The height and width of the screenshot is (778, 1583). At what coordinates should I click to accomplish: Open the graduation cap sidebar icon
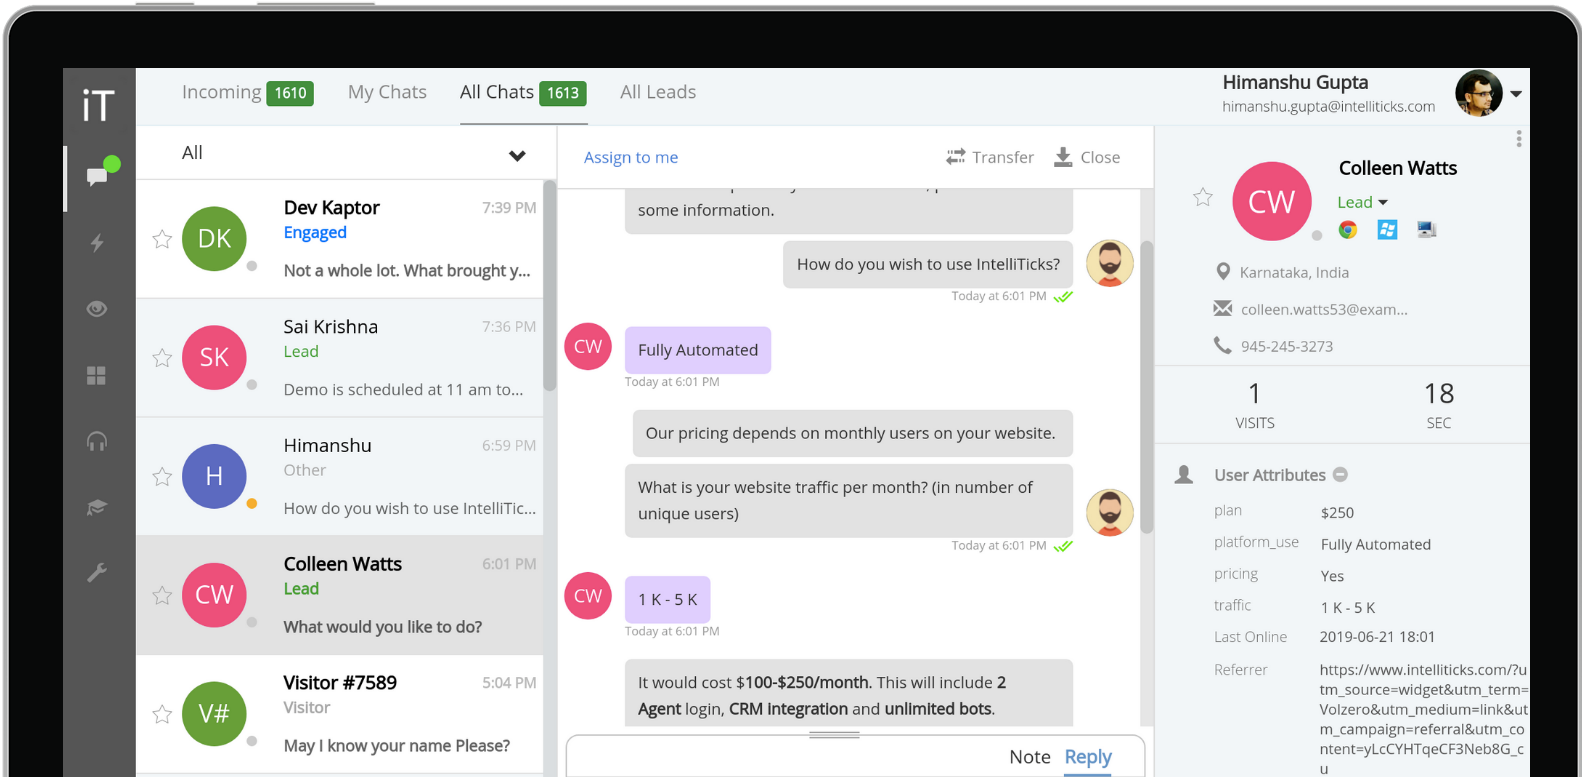coord(97,507)
